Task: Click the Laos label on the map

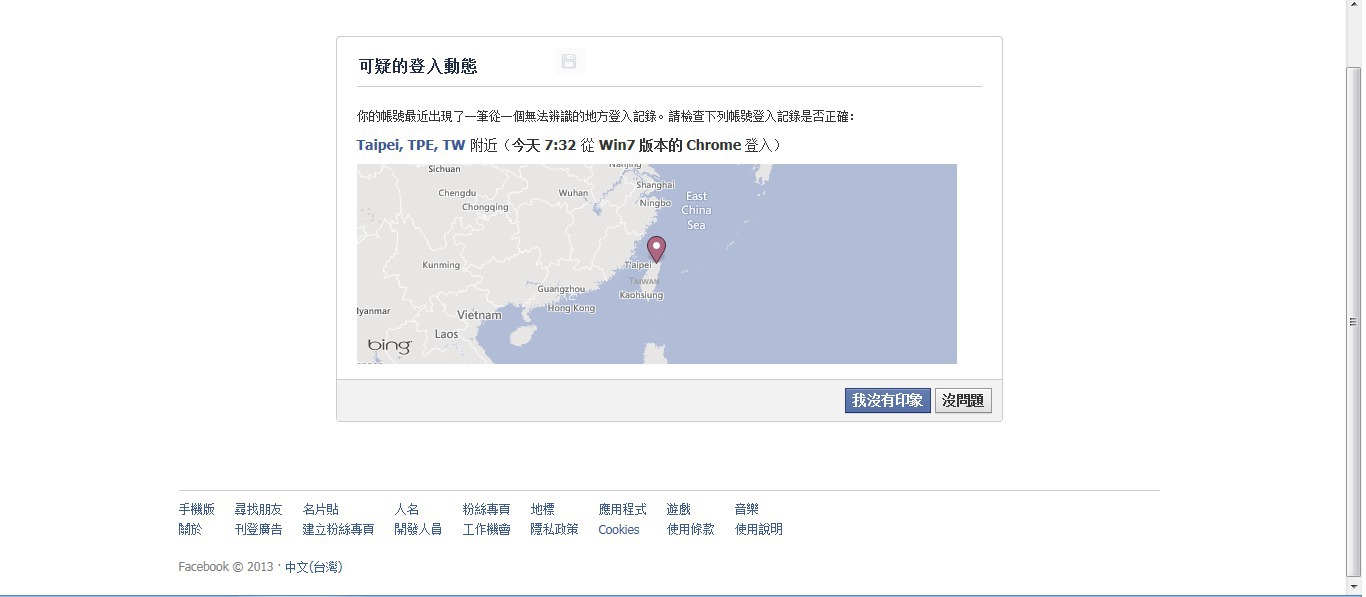Action: [x=447, y=334]
